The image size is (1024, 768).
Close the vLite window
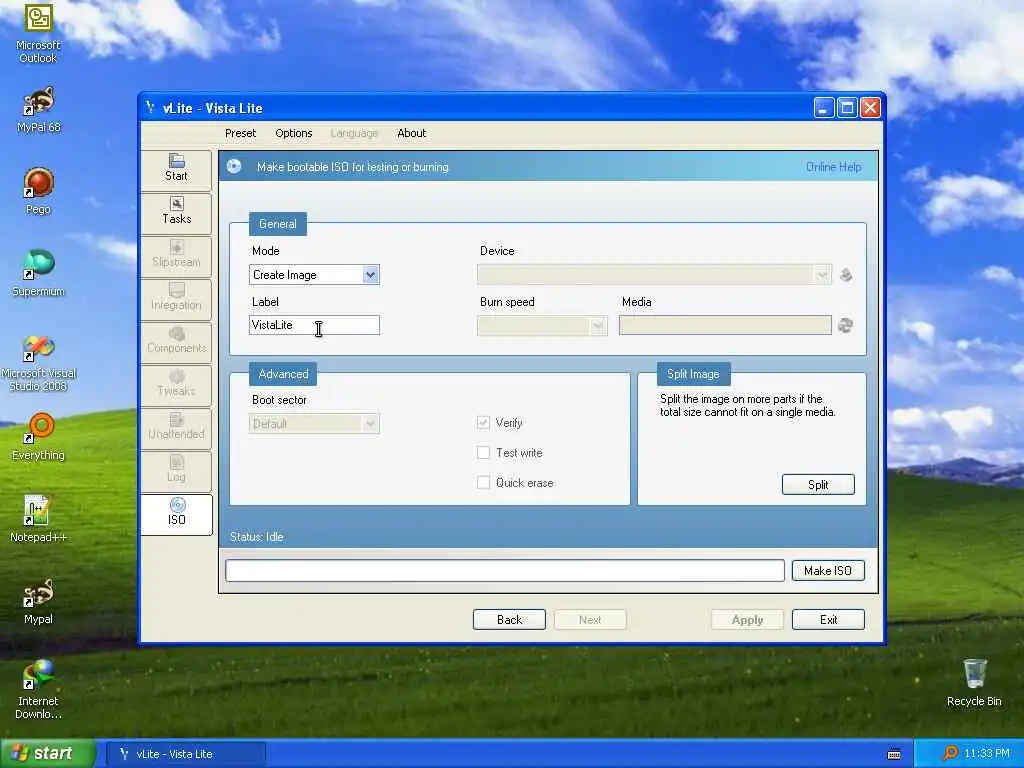point(870,108)
